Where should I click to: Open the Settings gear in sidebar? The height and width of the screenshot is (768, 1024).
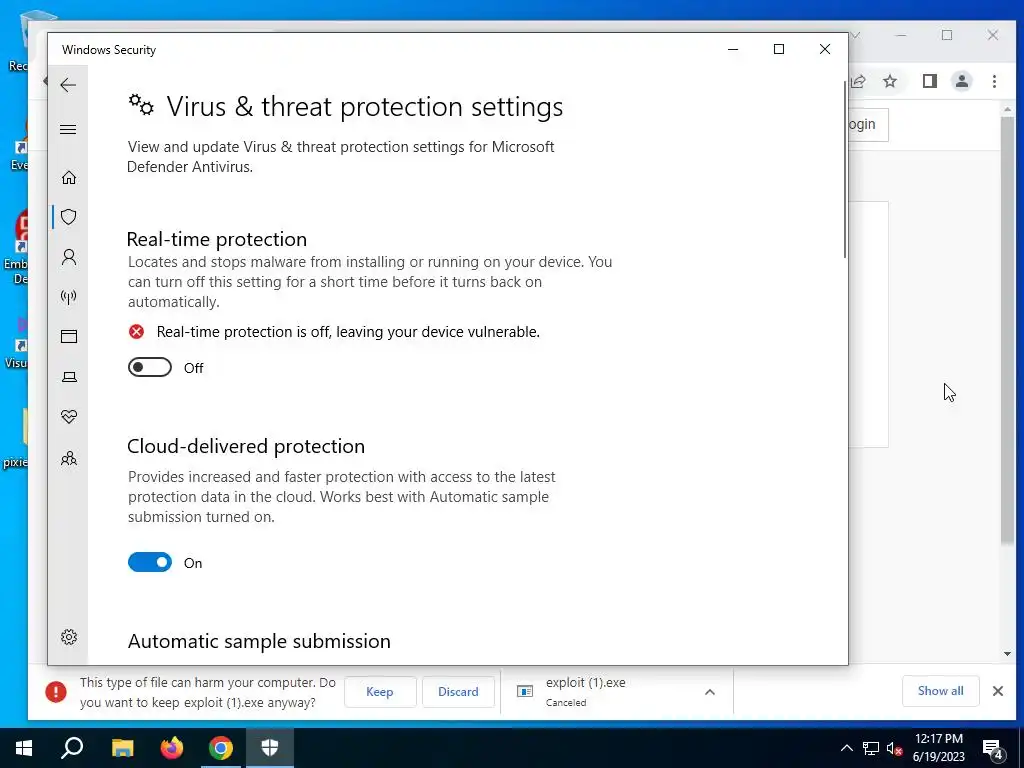point(69,637)
